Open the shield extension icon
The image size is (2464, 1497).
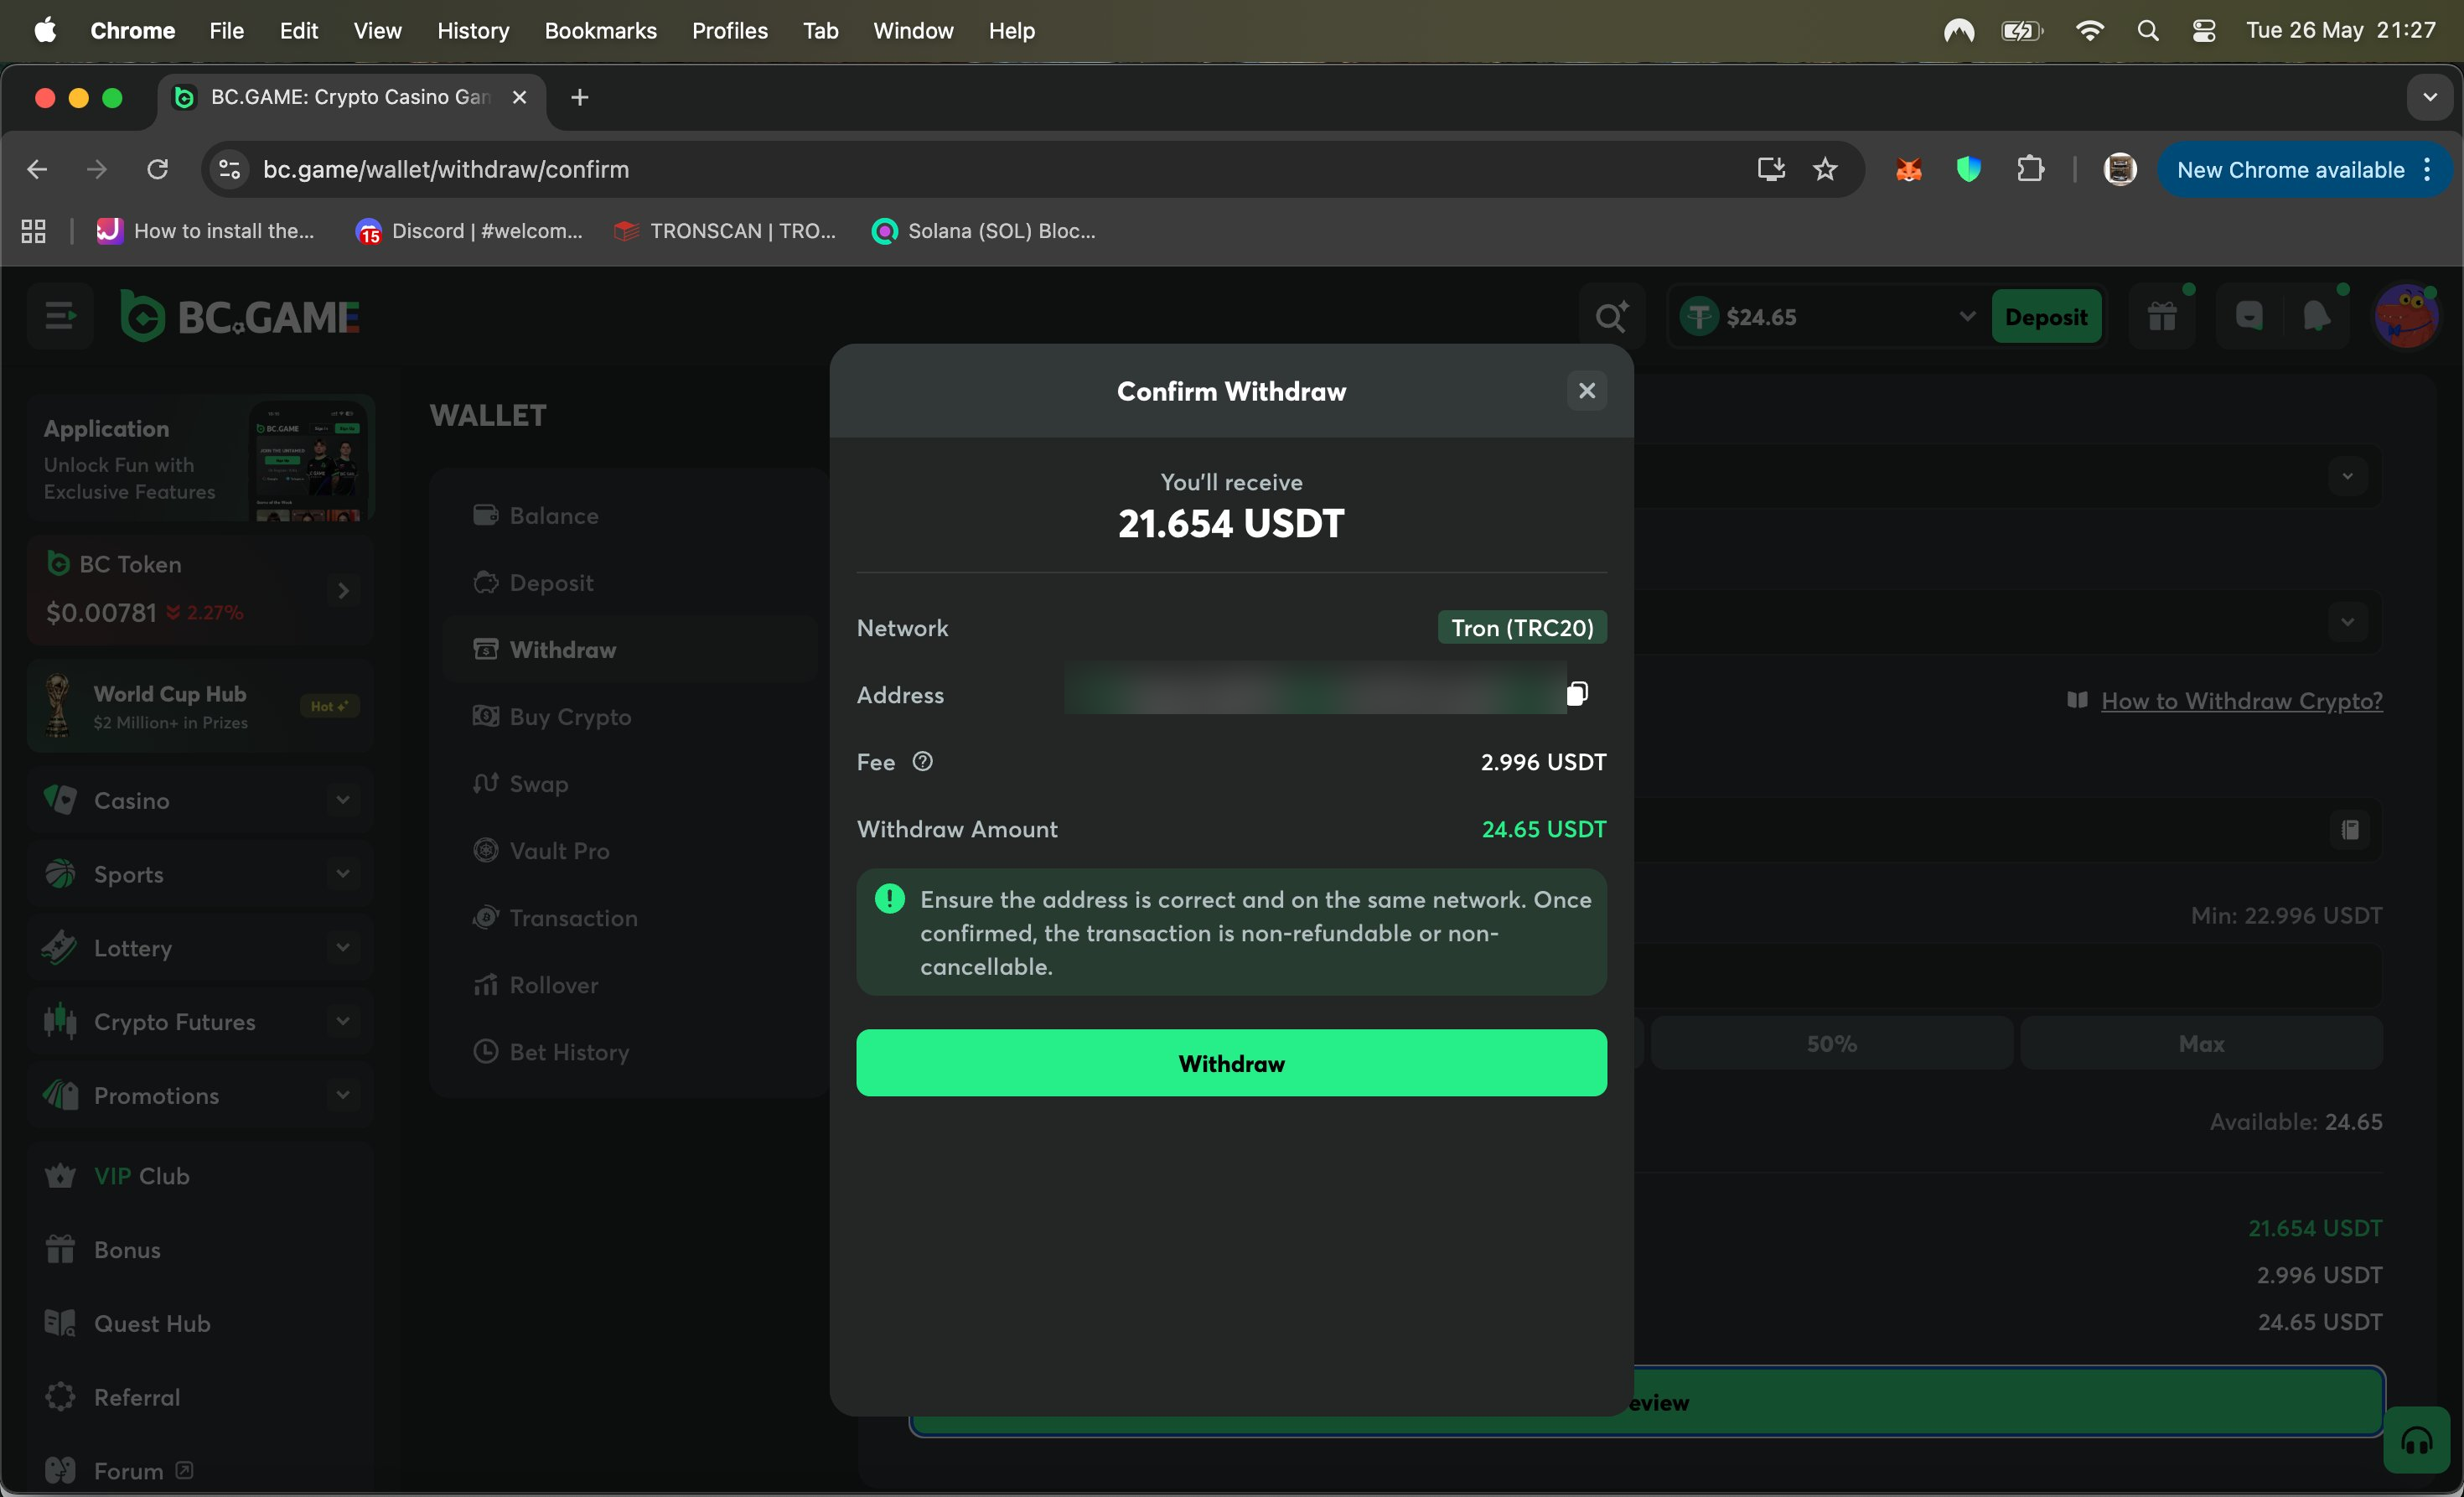coord(1968,170)
